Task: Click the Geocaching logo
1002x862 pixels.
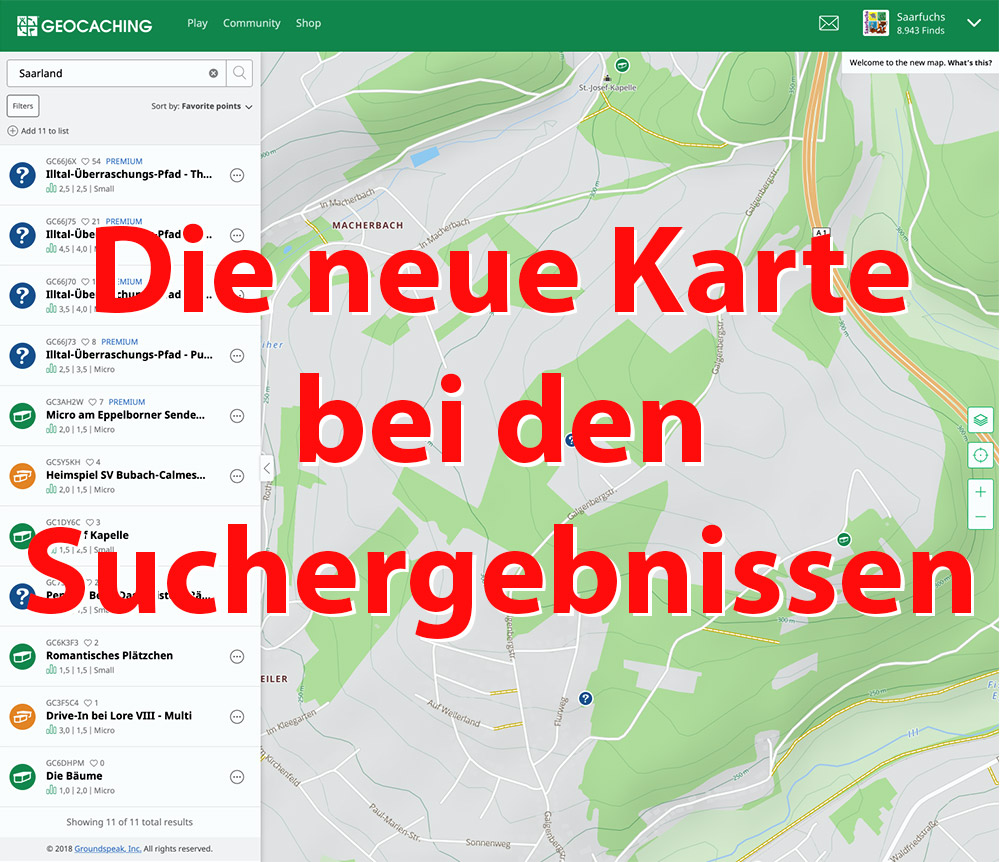Action: coord(84,26)
